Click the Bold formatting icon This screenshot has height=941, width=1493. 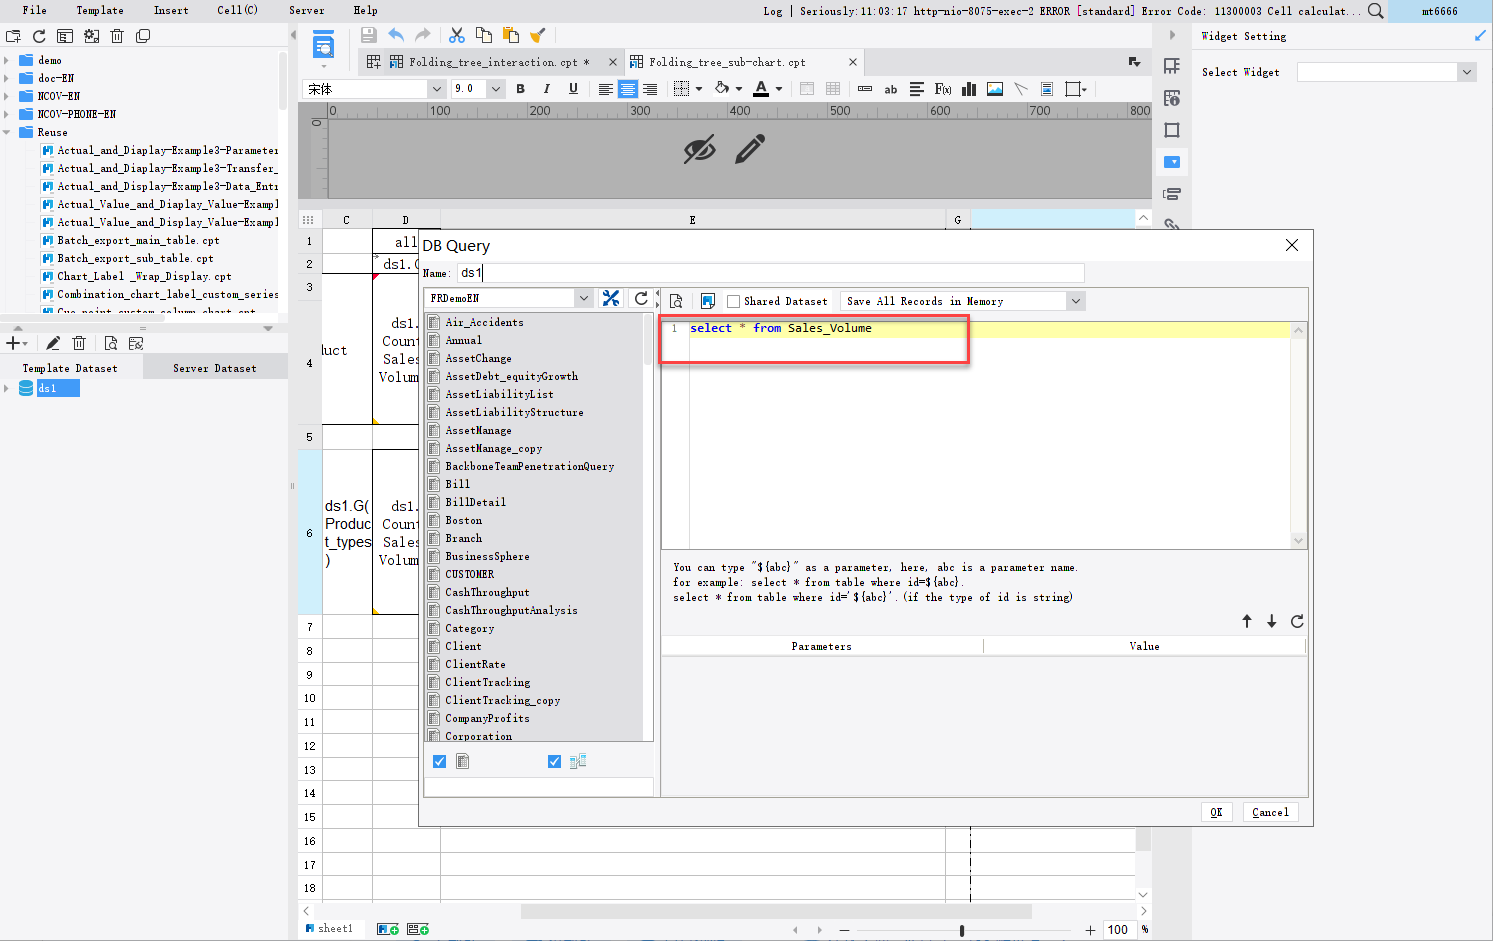[520, 89]
